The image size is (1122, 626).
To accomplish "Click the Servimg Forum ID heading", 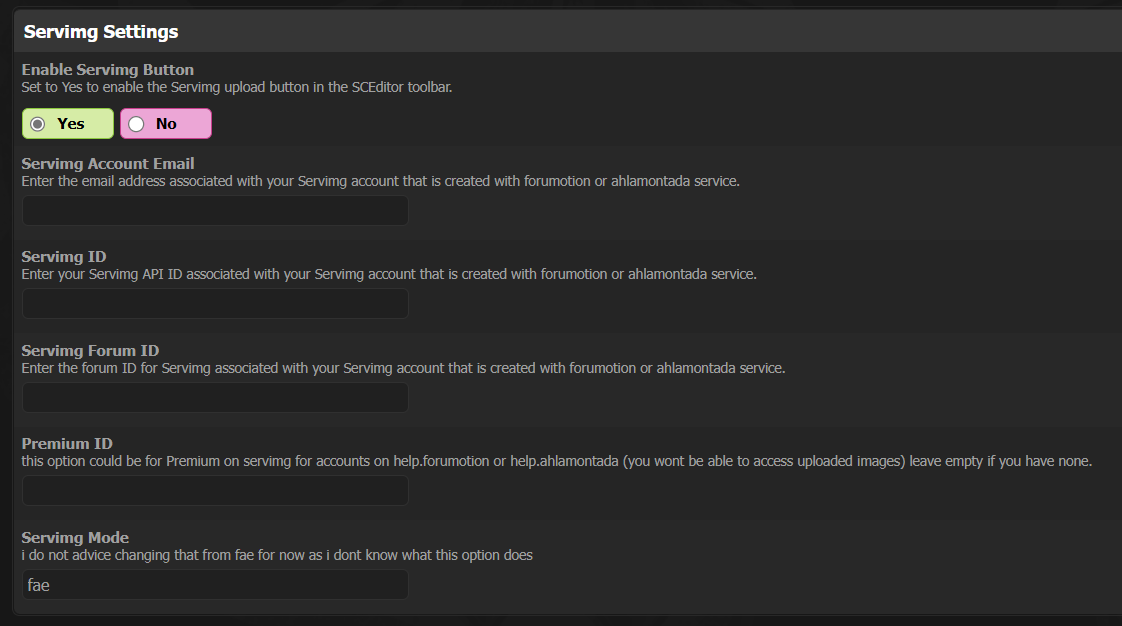I will pyautogui.click(x=90, y=350).
